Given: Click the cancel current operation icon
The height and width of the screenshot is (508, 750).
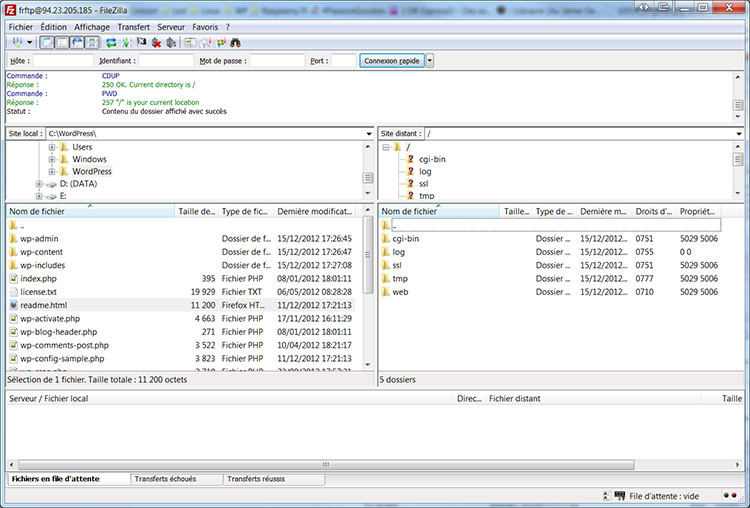Looking at the screenshot, I should click(x=141, y=42).
